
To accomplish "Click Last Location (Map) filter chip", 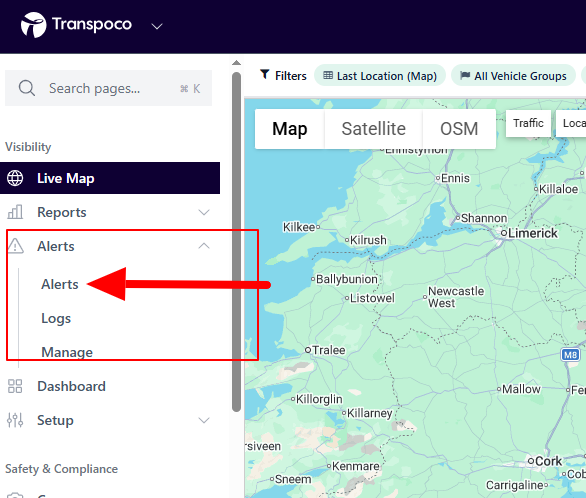I will click(x=380, y=76).
